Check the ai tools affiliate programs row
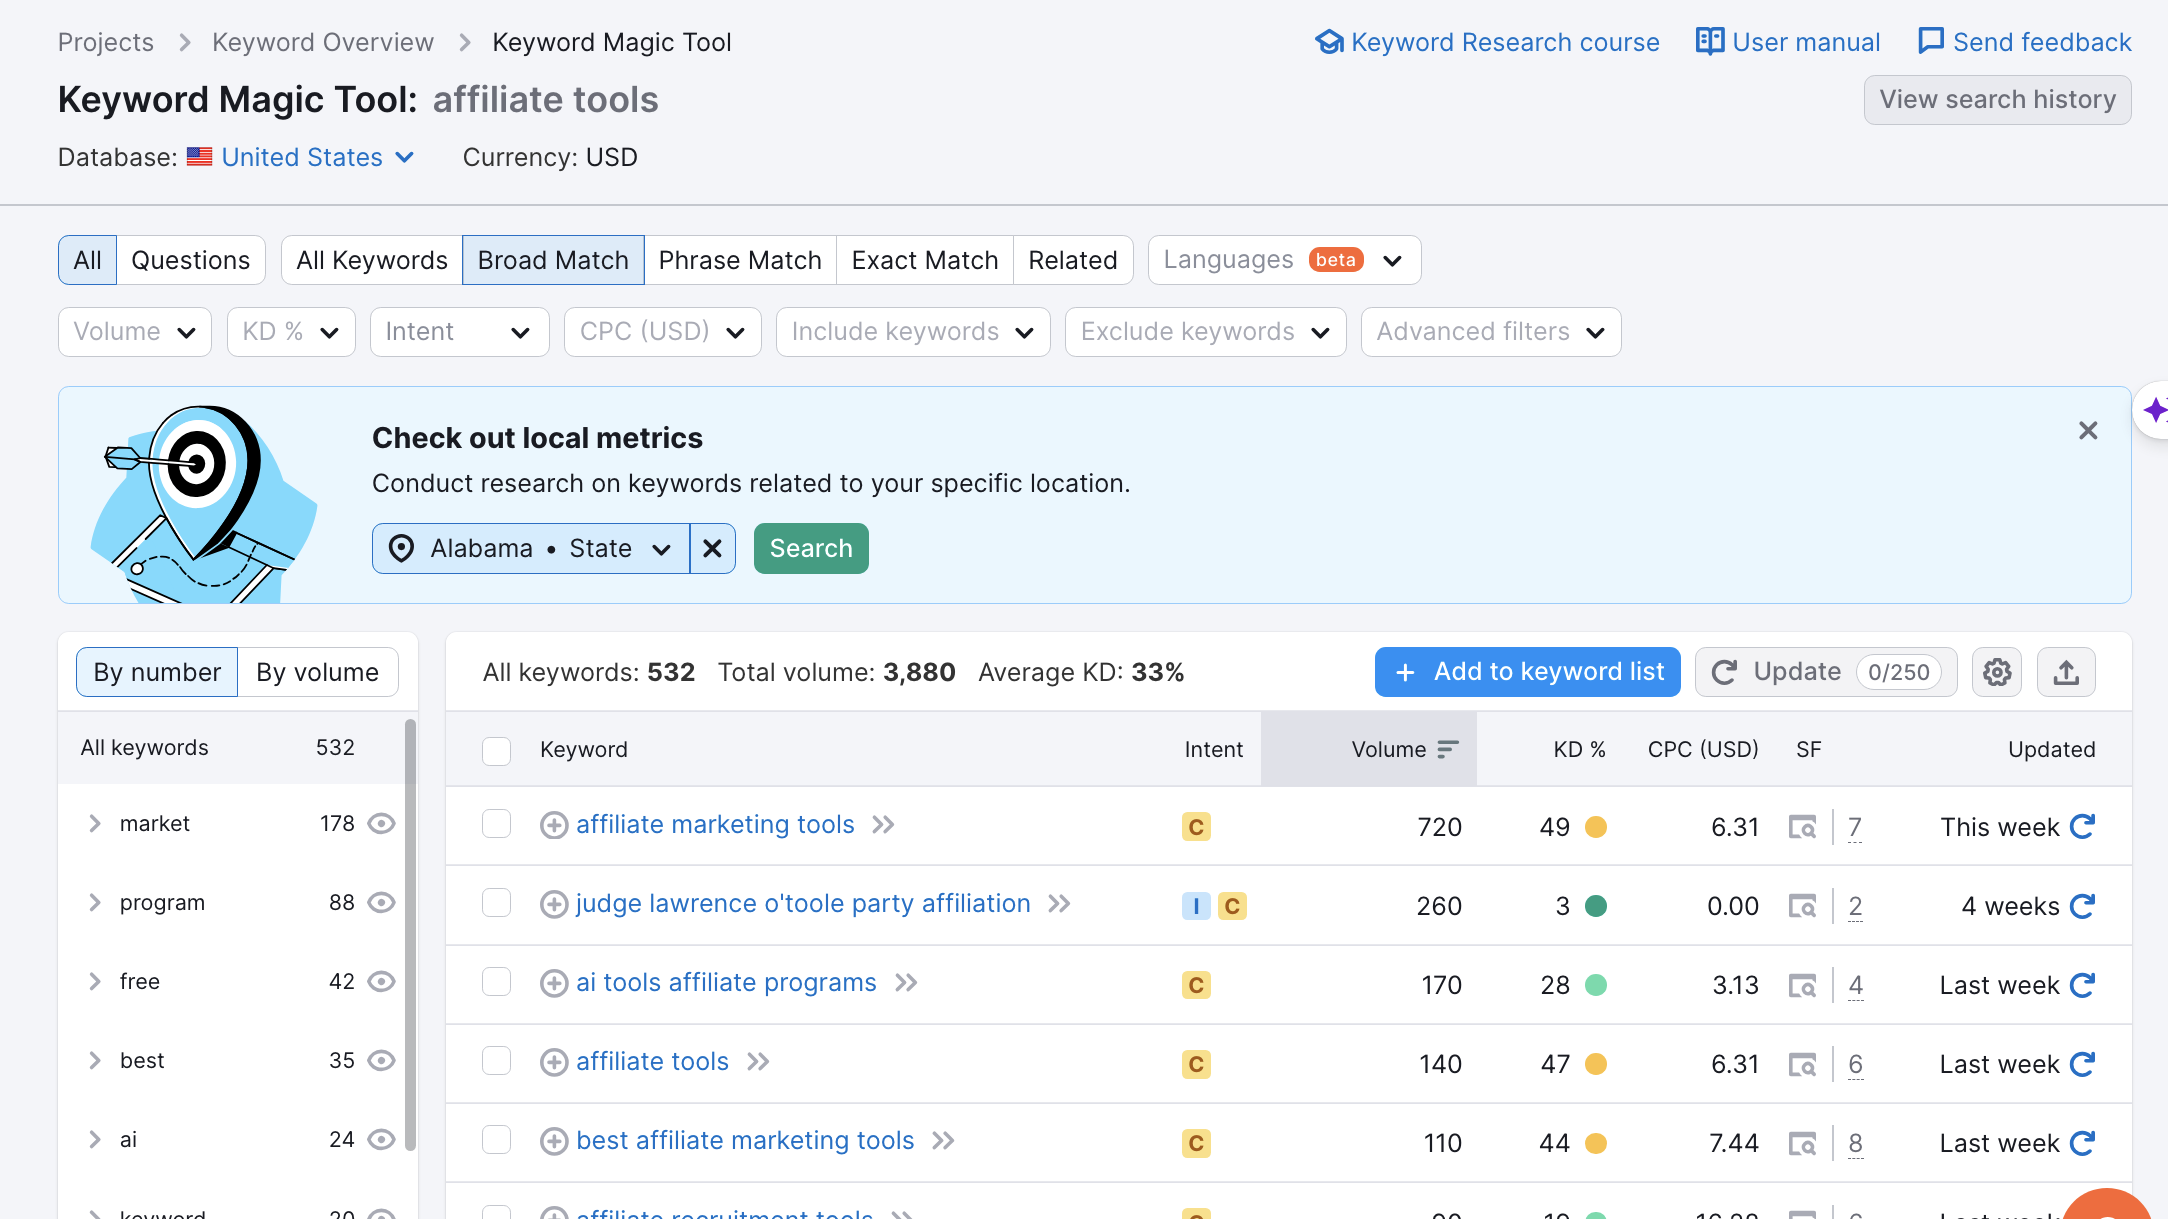 point(496,982)
